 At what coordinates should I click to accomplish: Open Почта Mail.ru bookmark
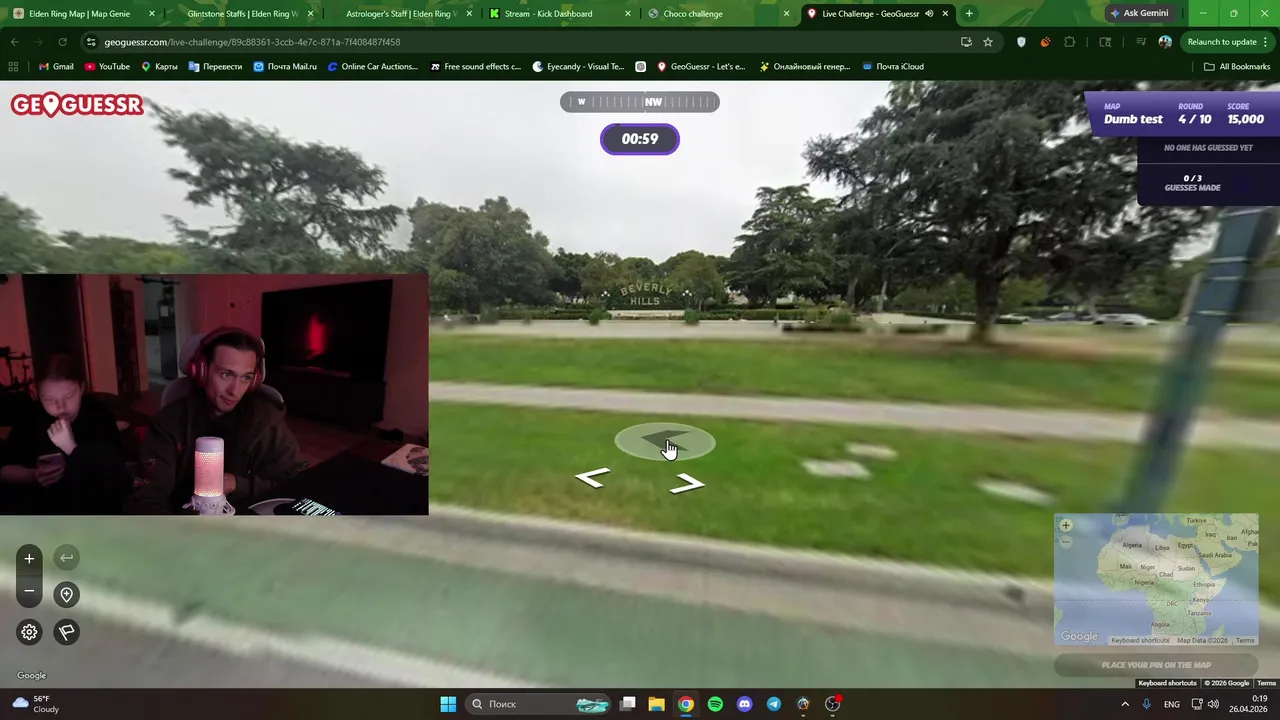pos(285,67)
